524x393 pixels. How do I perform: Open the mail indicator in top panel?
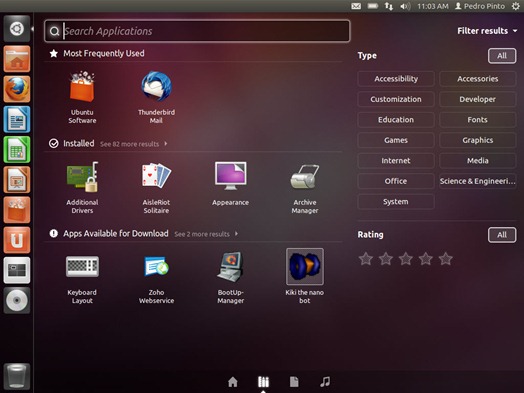pyautogui.click(x=356, y=6)
